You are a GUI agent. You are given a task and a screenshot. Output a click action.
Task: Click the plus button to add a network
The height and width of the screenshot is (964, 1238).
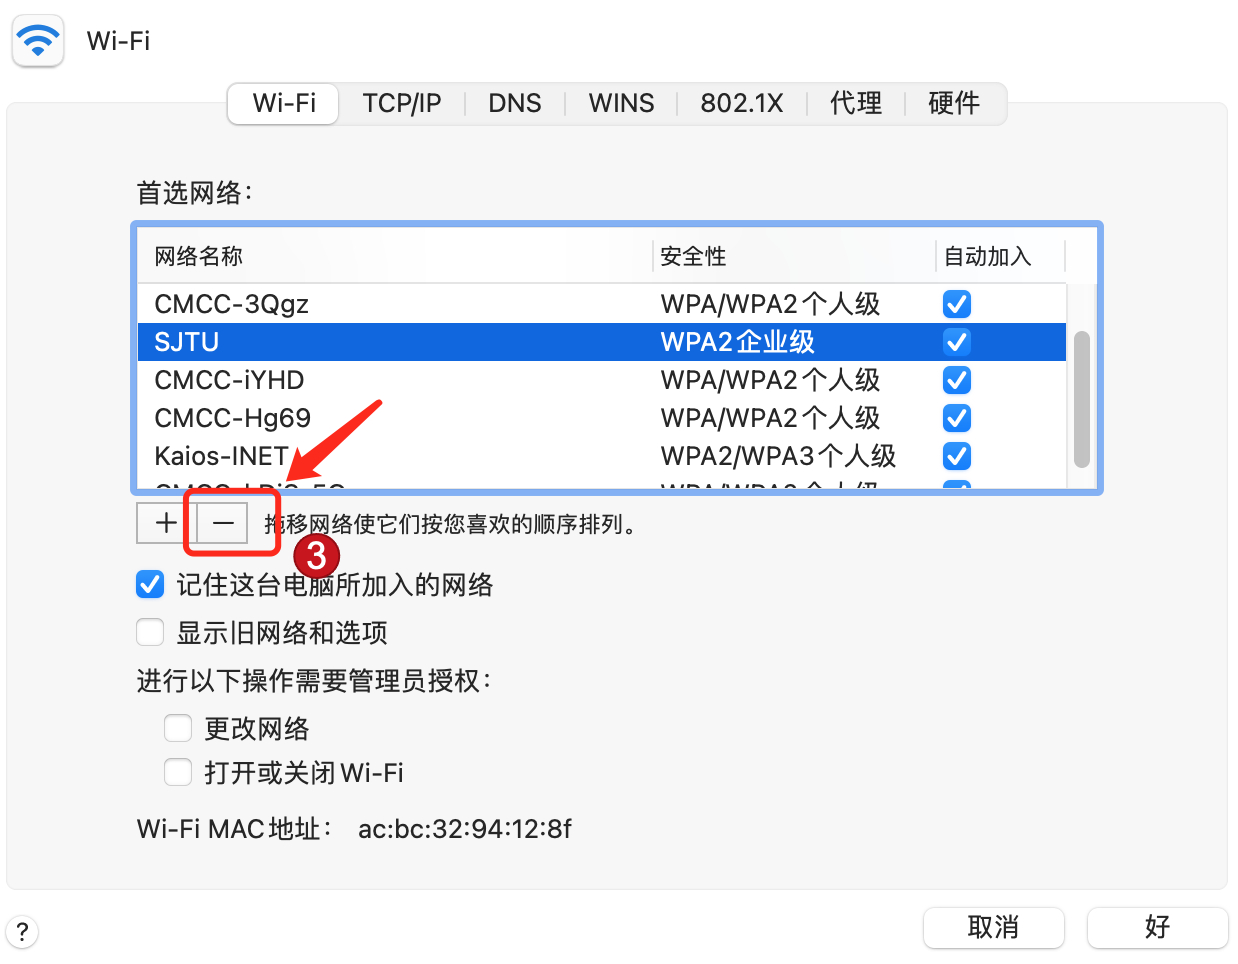click(x=166, y=522)
